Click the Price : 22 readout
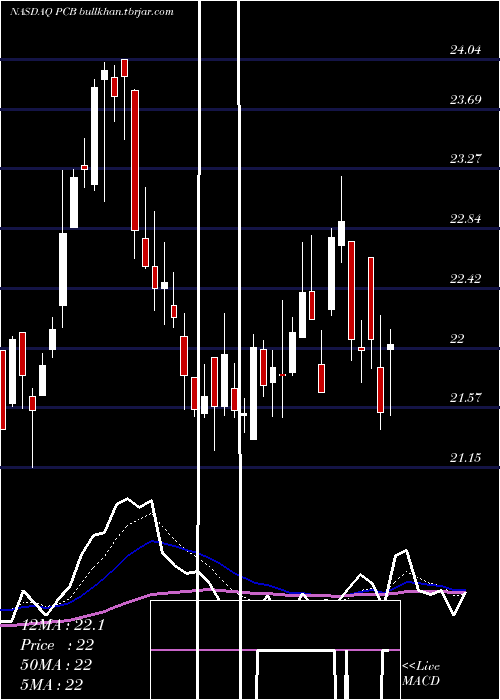Viewport: 500px width, 700px height. pos(57,645)
